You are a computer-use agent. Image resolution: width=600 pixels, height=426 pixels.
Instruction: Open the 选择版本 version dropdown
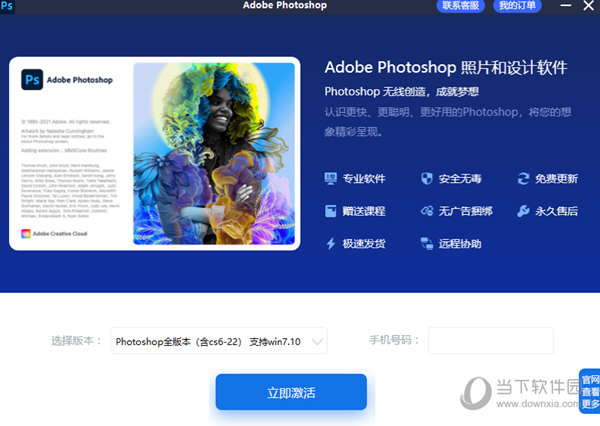[x=219, y=341]
